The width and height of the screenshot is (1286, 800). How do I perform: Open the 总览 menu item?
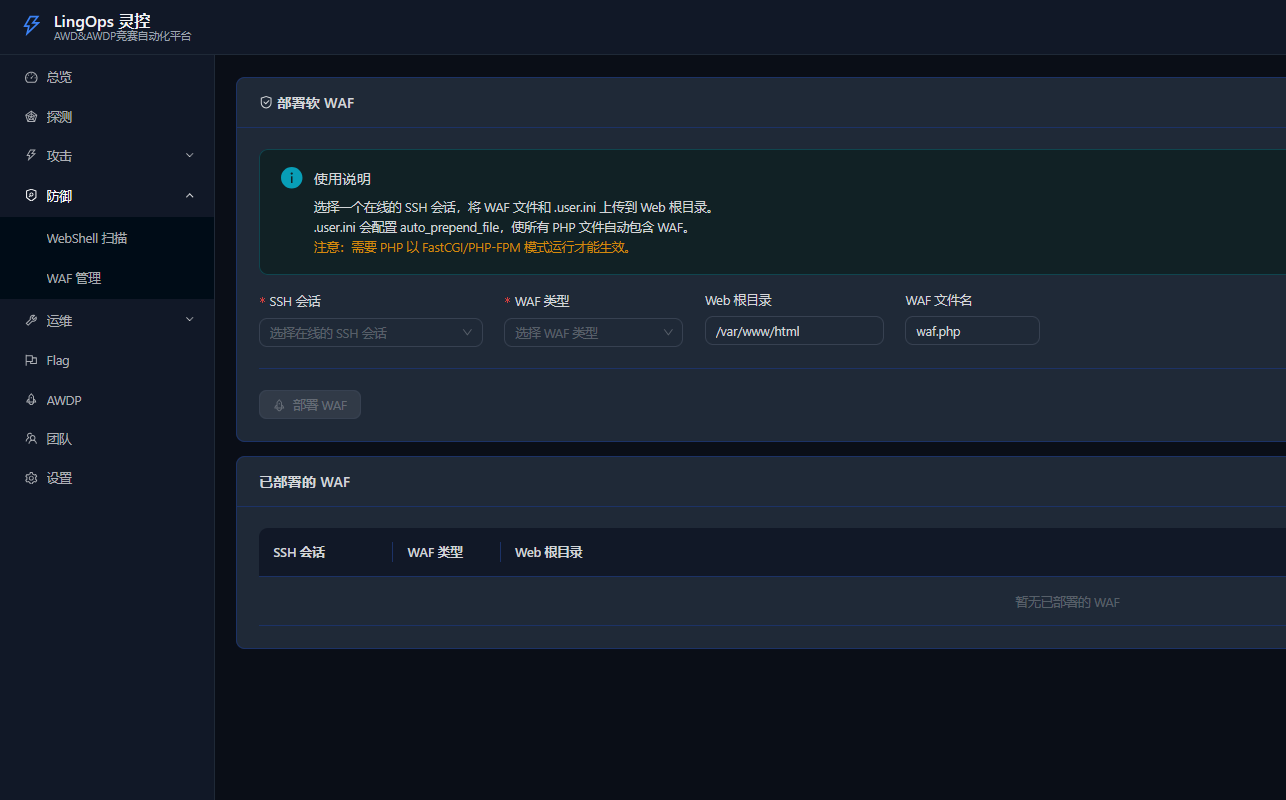point(107,77)
